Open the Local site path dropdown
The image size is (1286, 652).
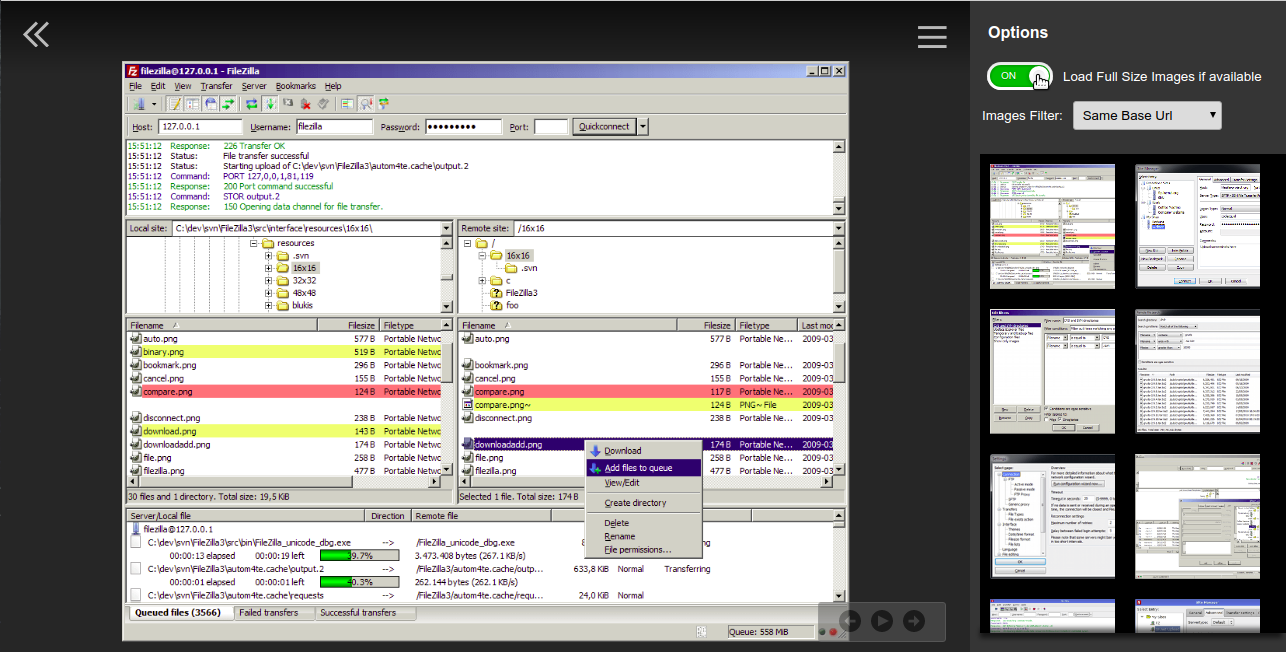[446, 228]
